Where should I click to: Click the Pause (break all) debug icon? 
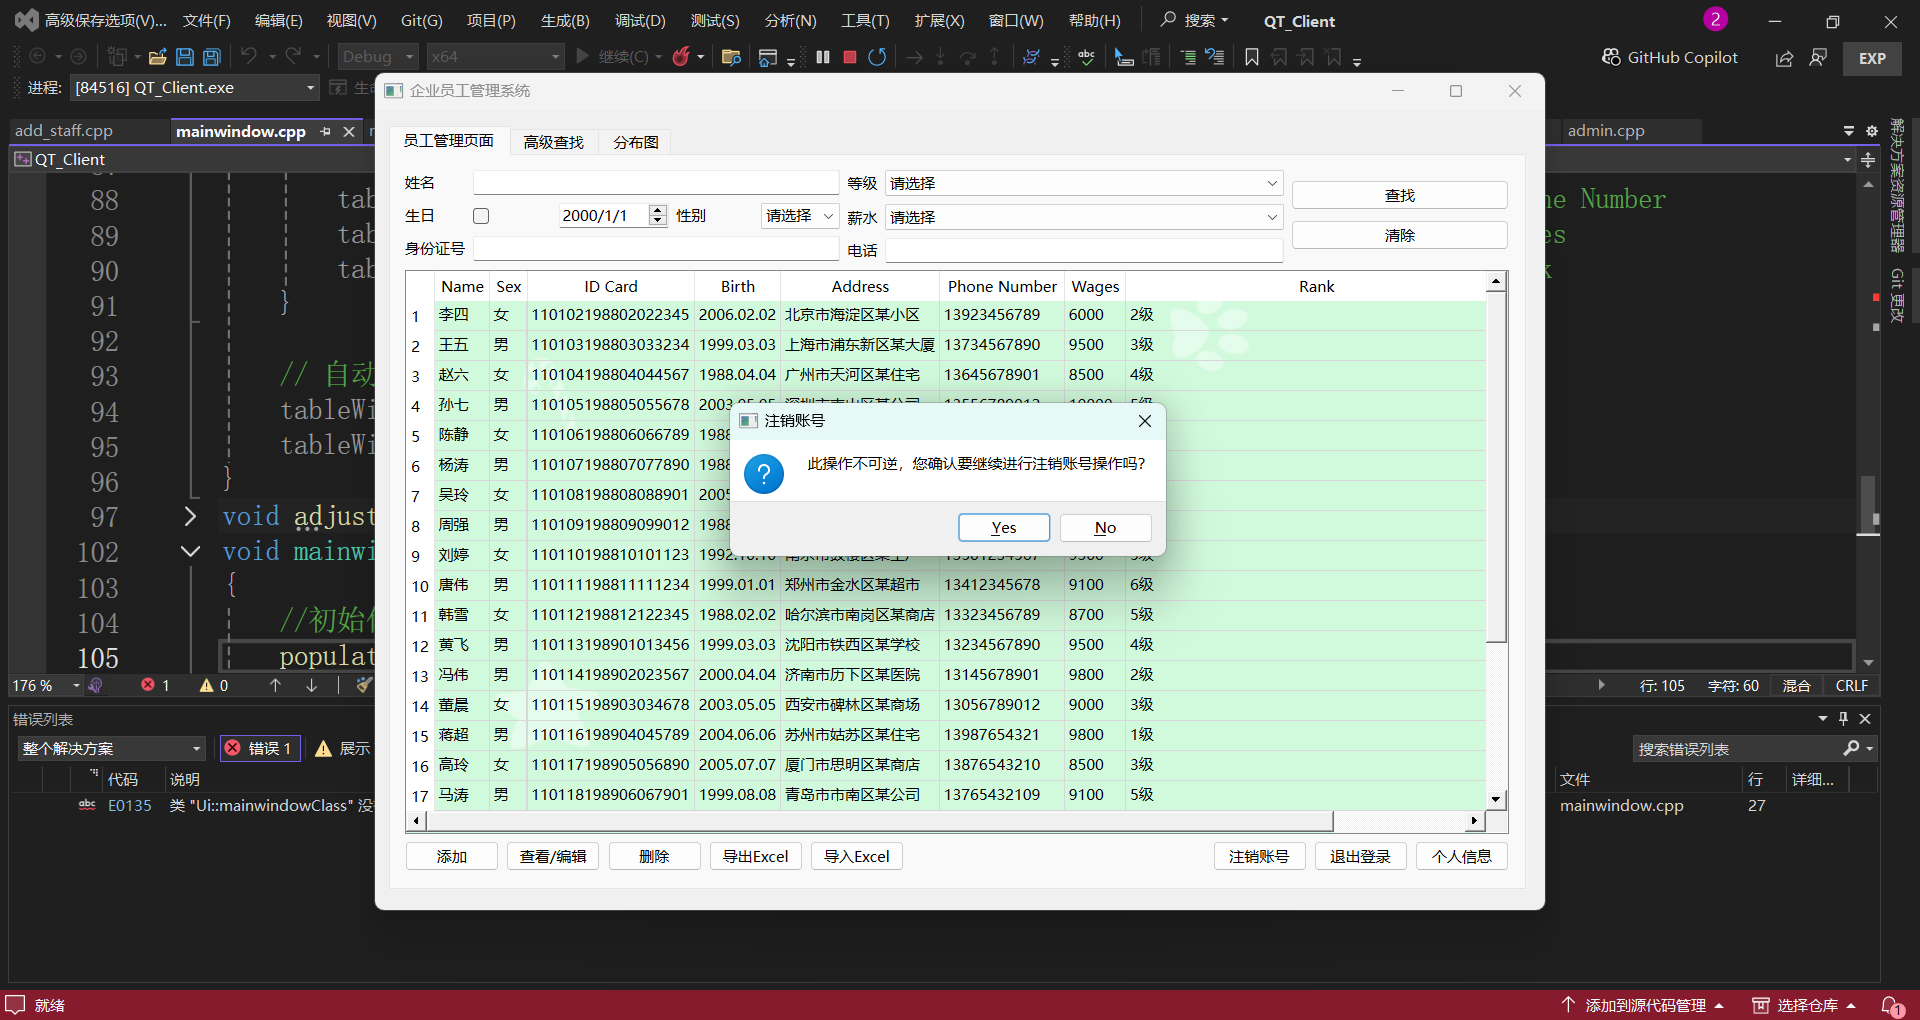click(x=823, y=57)
